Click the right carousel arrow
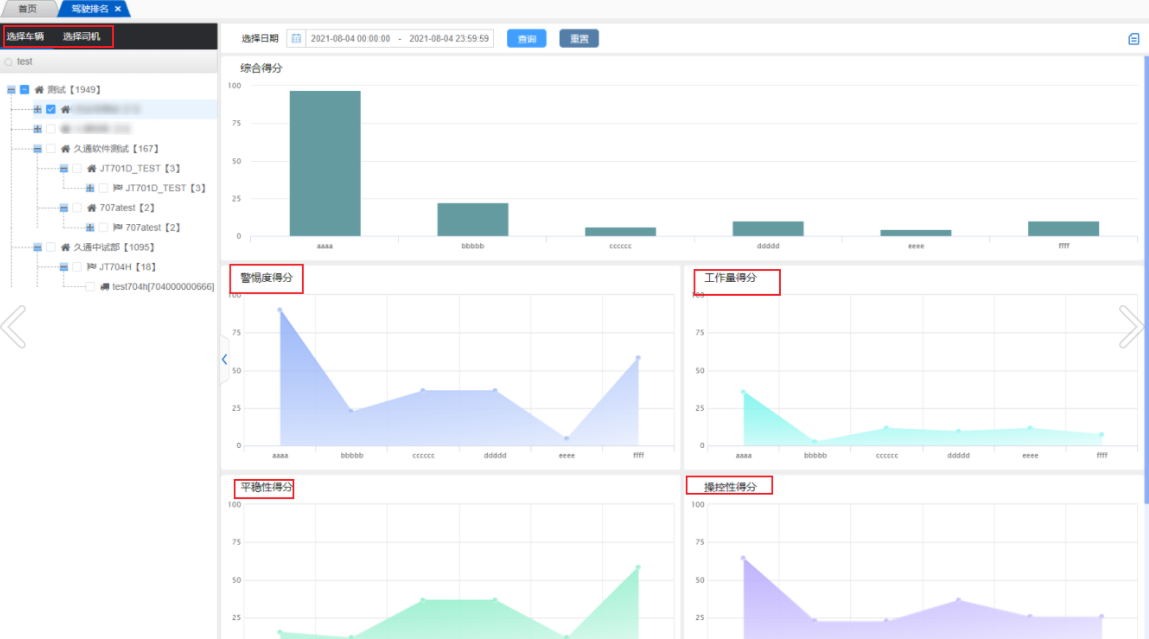The image size is (1149, 639). (x=1131, y=327)
